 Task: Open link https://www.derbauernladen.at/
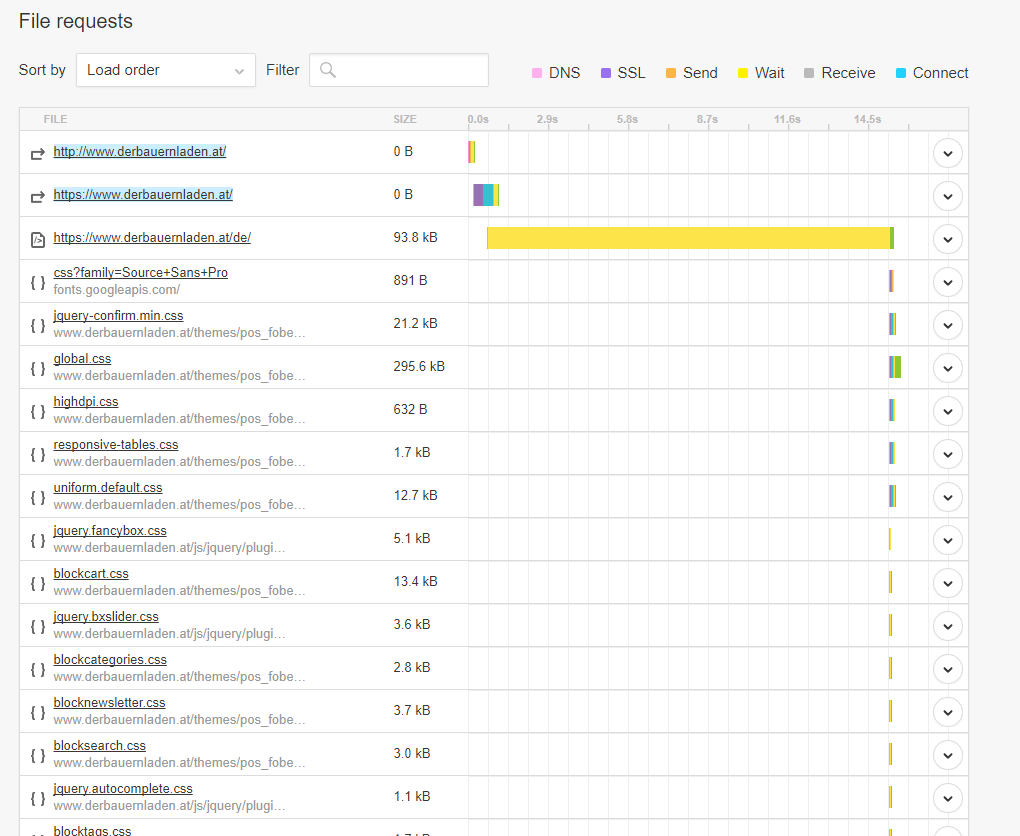[x=143, y=195]
